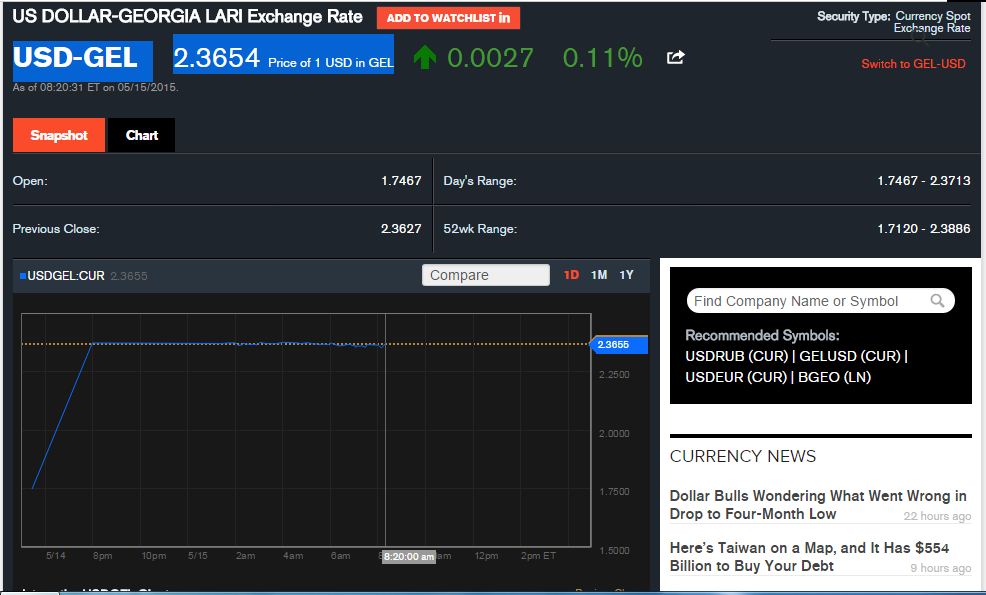Click the share icon beside the percent change
Image resolution: width=986 pixels, height=595 pixels.
(676, 58)
